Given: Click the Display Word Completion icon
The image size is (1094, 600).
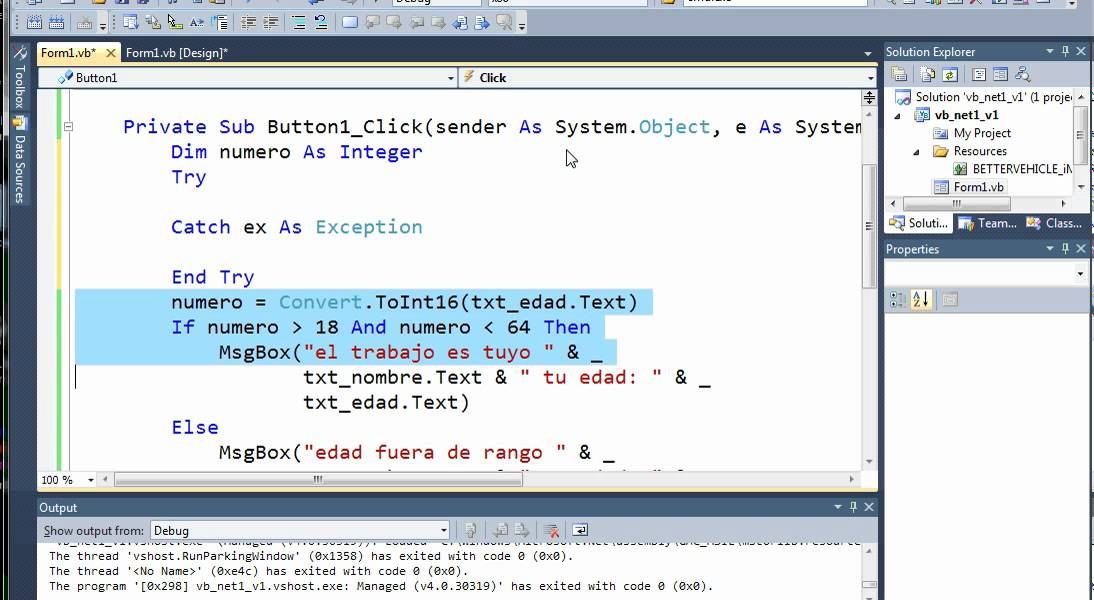Looking at the screenshot, I should (x=197, y=23).
